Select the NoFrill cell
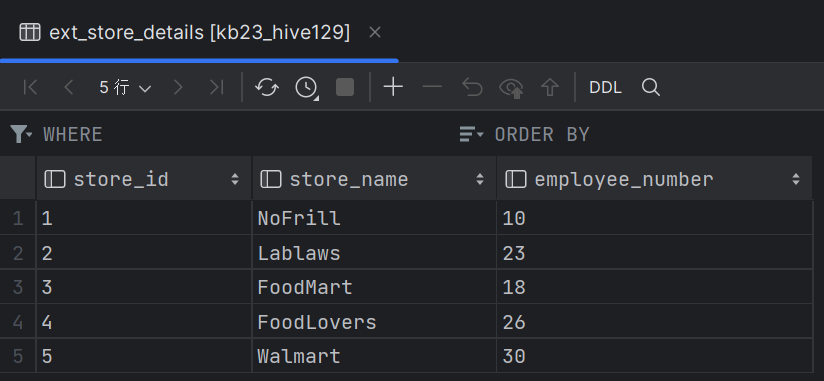Image resolution: width=824 pixels, height=381 pixels. click(374, 218)
